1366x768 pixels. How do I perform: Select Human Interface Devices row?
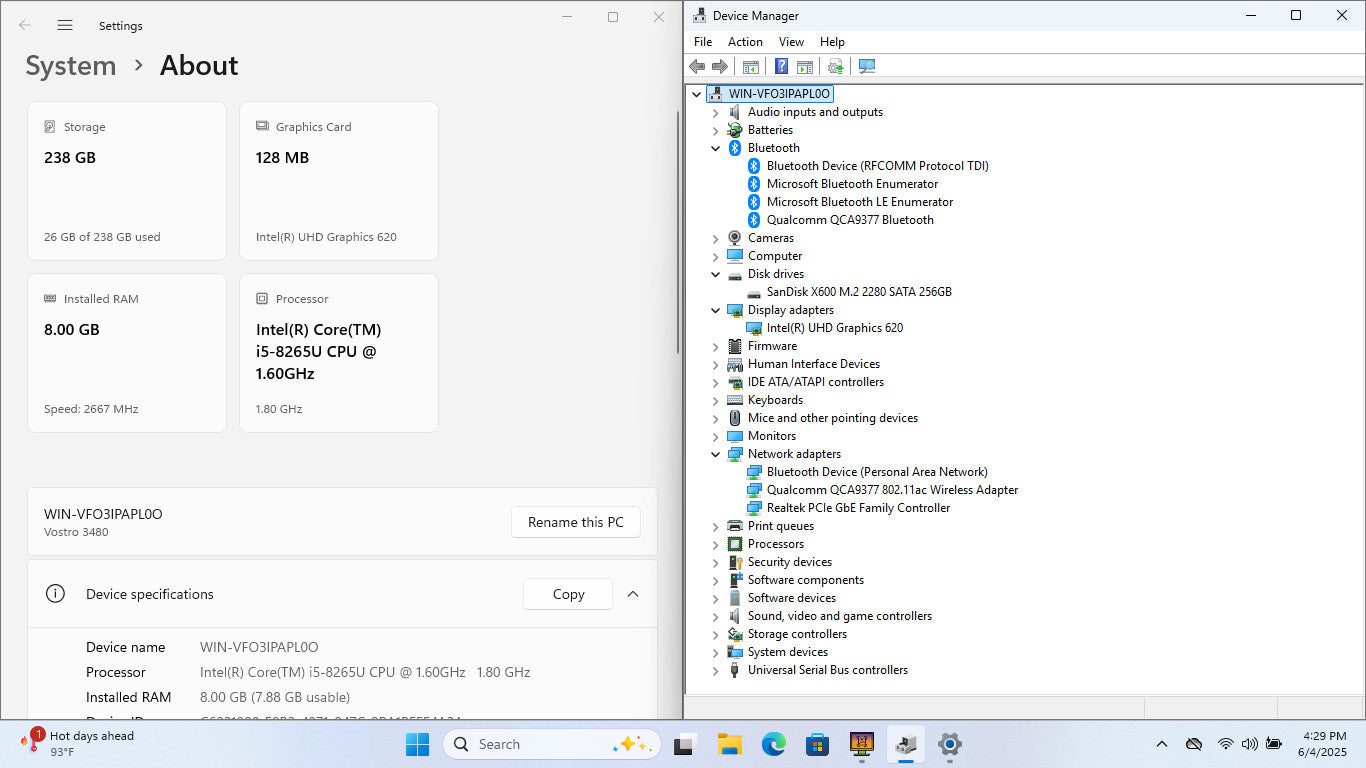814,364
